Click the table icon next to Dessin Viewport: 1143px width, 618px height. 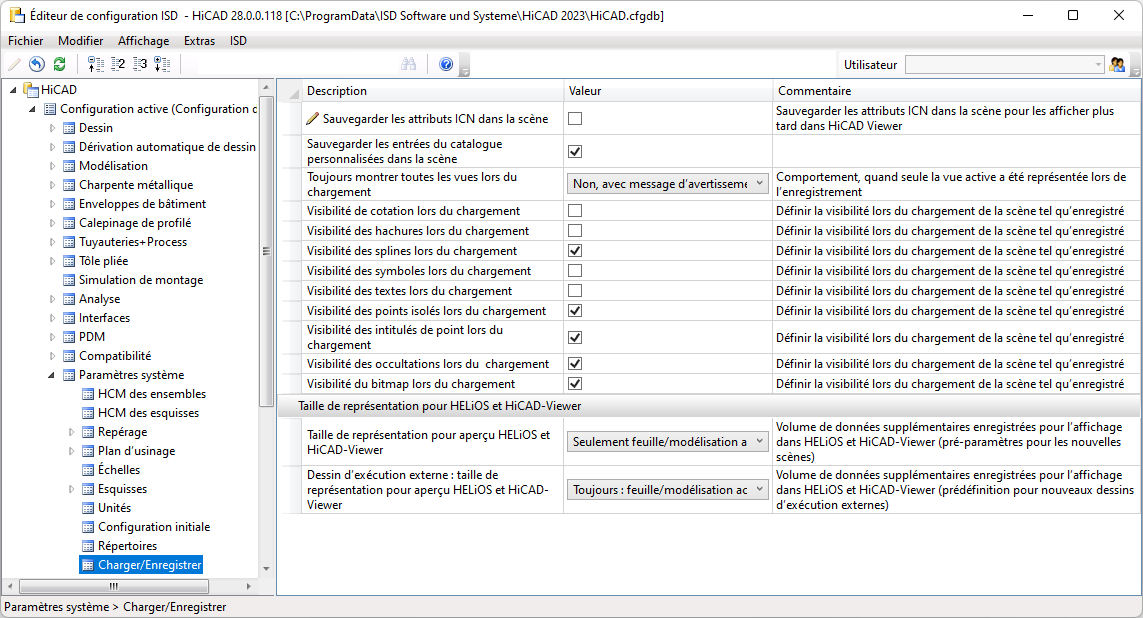tap(69, 128)
